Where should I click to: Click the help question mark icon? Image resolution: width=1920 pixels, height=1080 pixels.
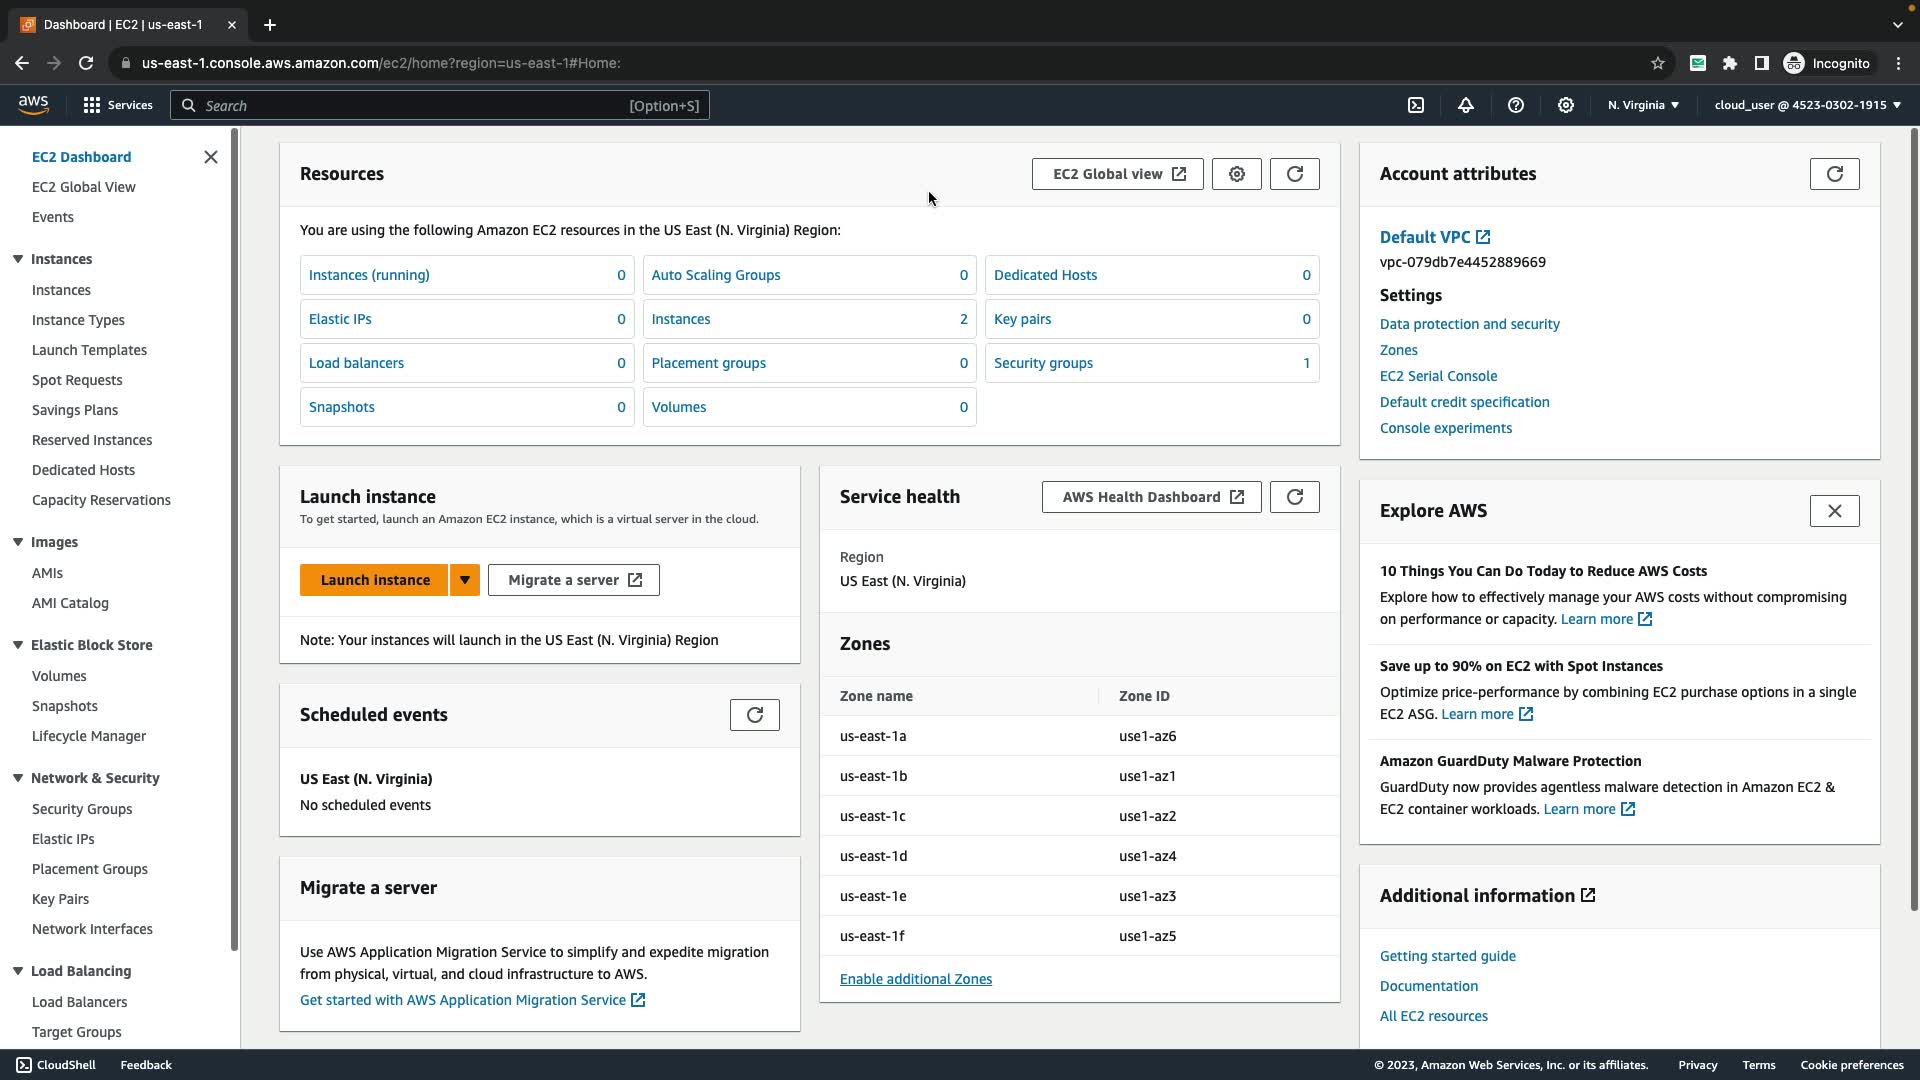pyautogui.click(x=1516, y=105)
